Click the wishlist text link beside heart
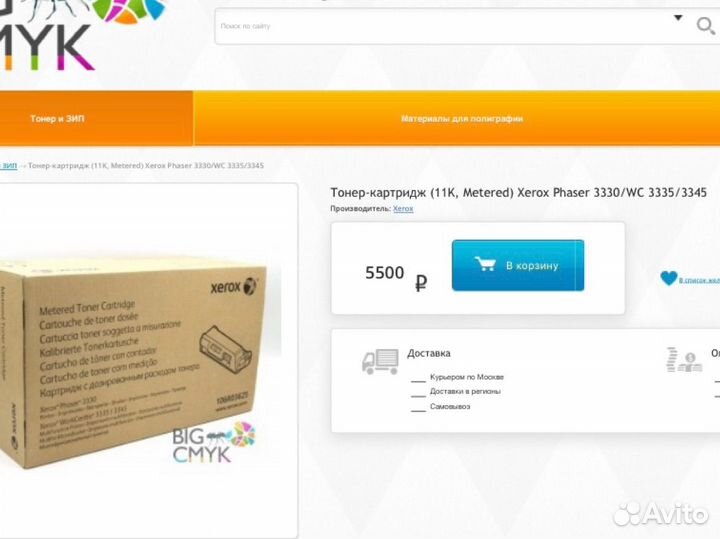Image resolution: width=720 pixels, height=539 pixels. (x=699, y=280)
